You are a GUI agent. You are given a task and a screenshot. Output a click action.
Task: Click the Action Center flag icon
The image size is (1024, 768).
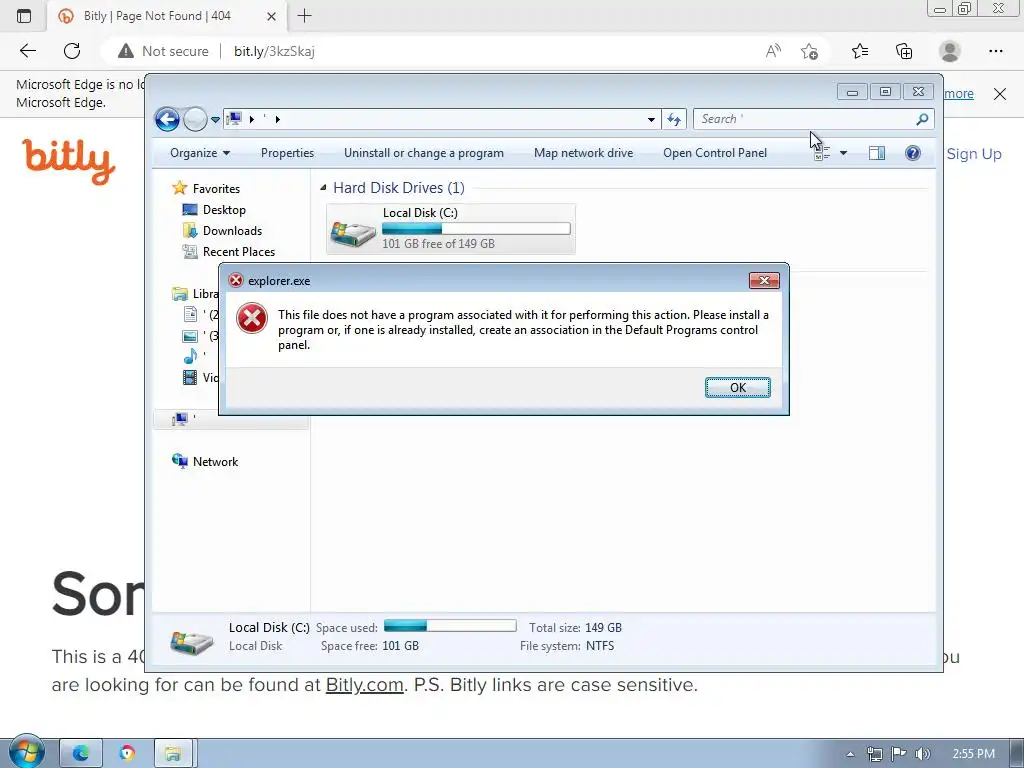click(x=899, y=754)
